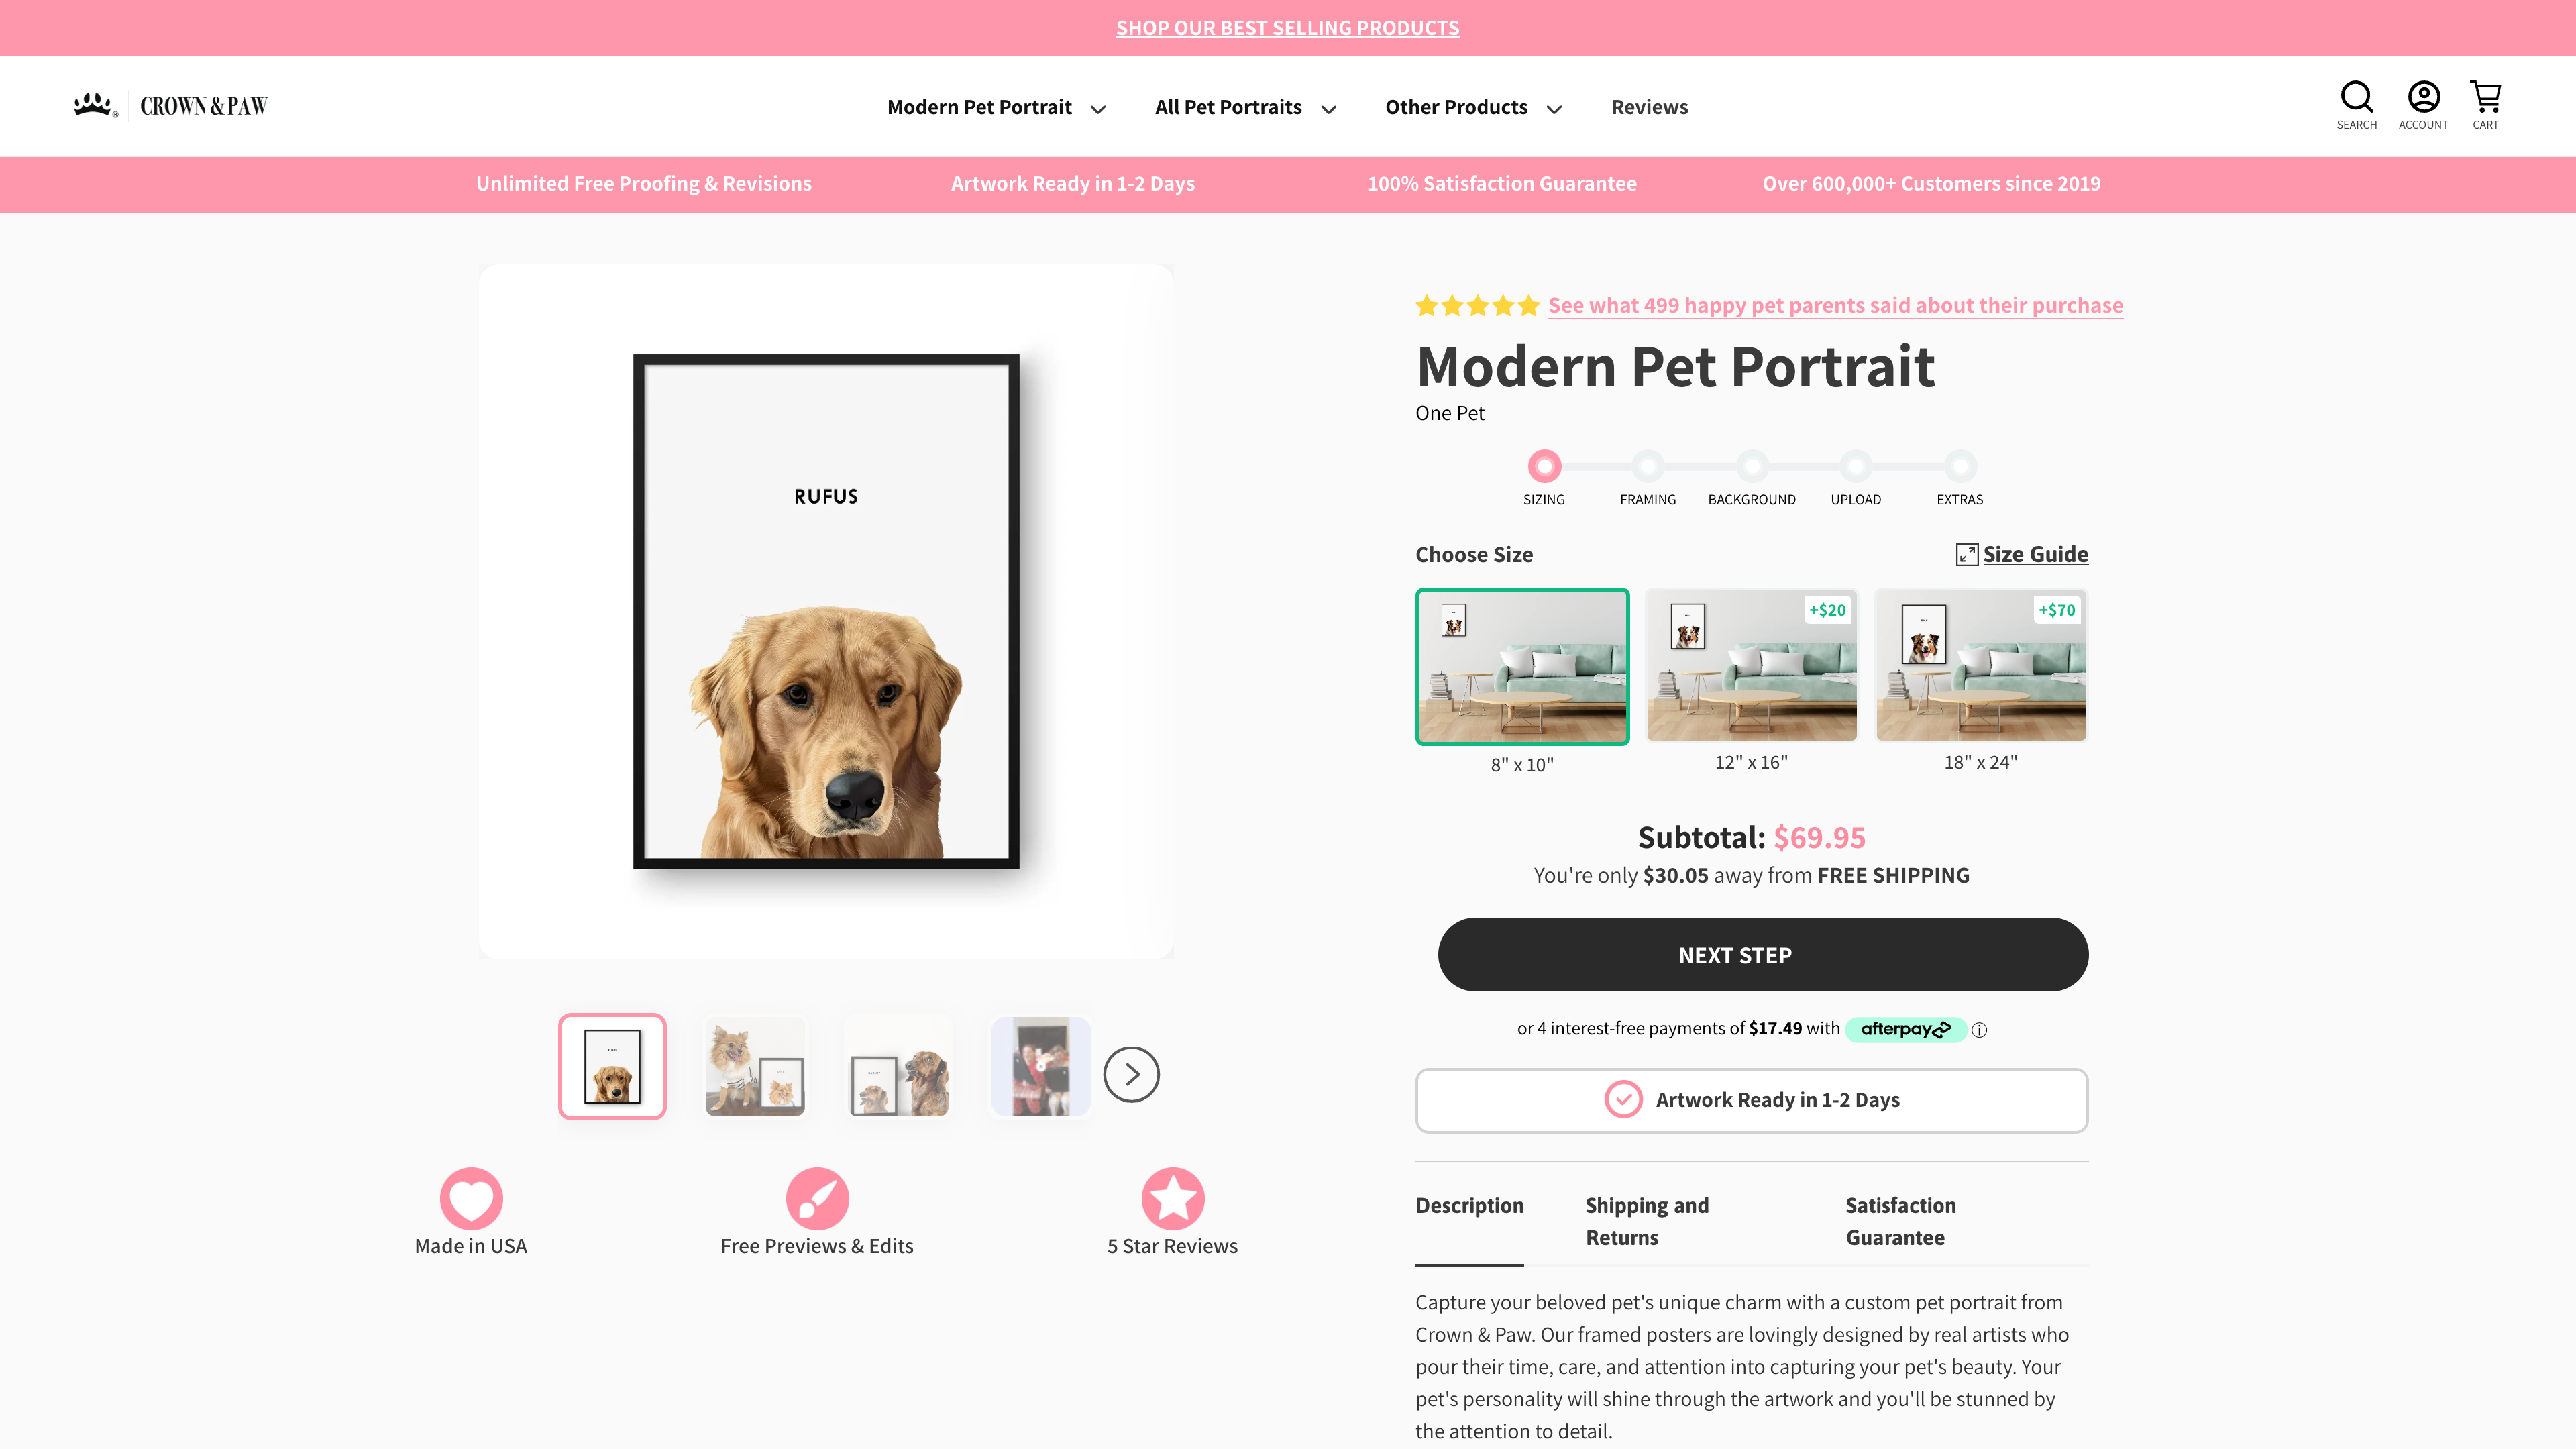
Task: Open the Account icon
Action: coord(2423,104)
